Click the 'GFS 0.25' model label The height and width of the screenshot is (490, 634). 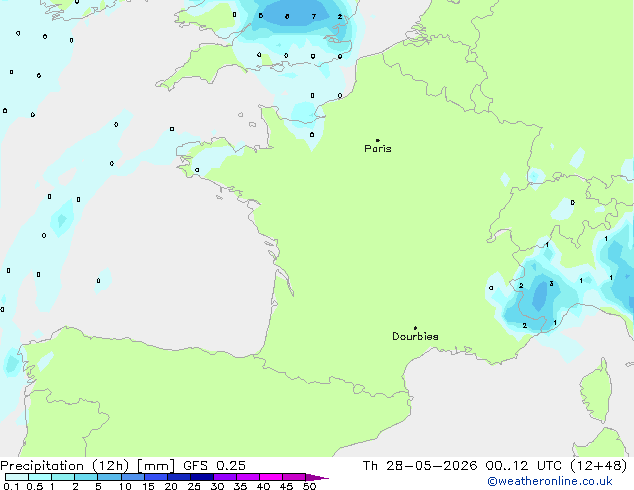click(x=214, y=466)
